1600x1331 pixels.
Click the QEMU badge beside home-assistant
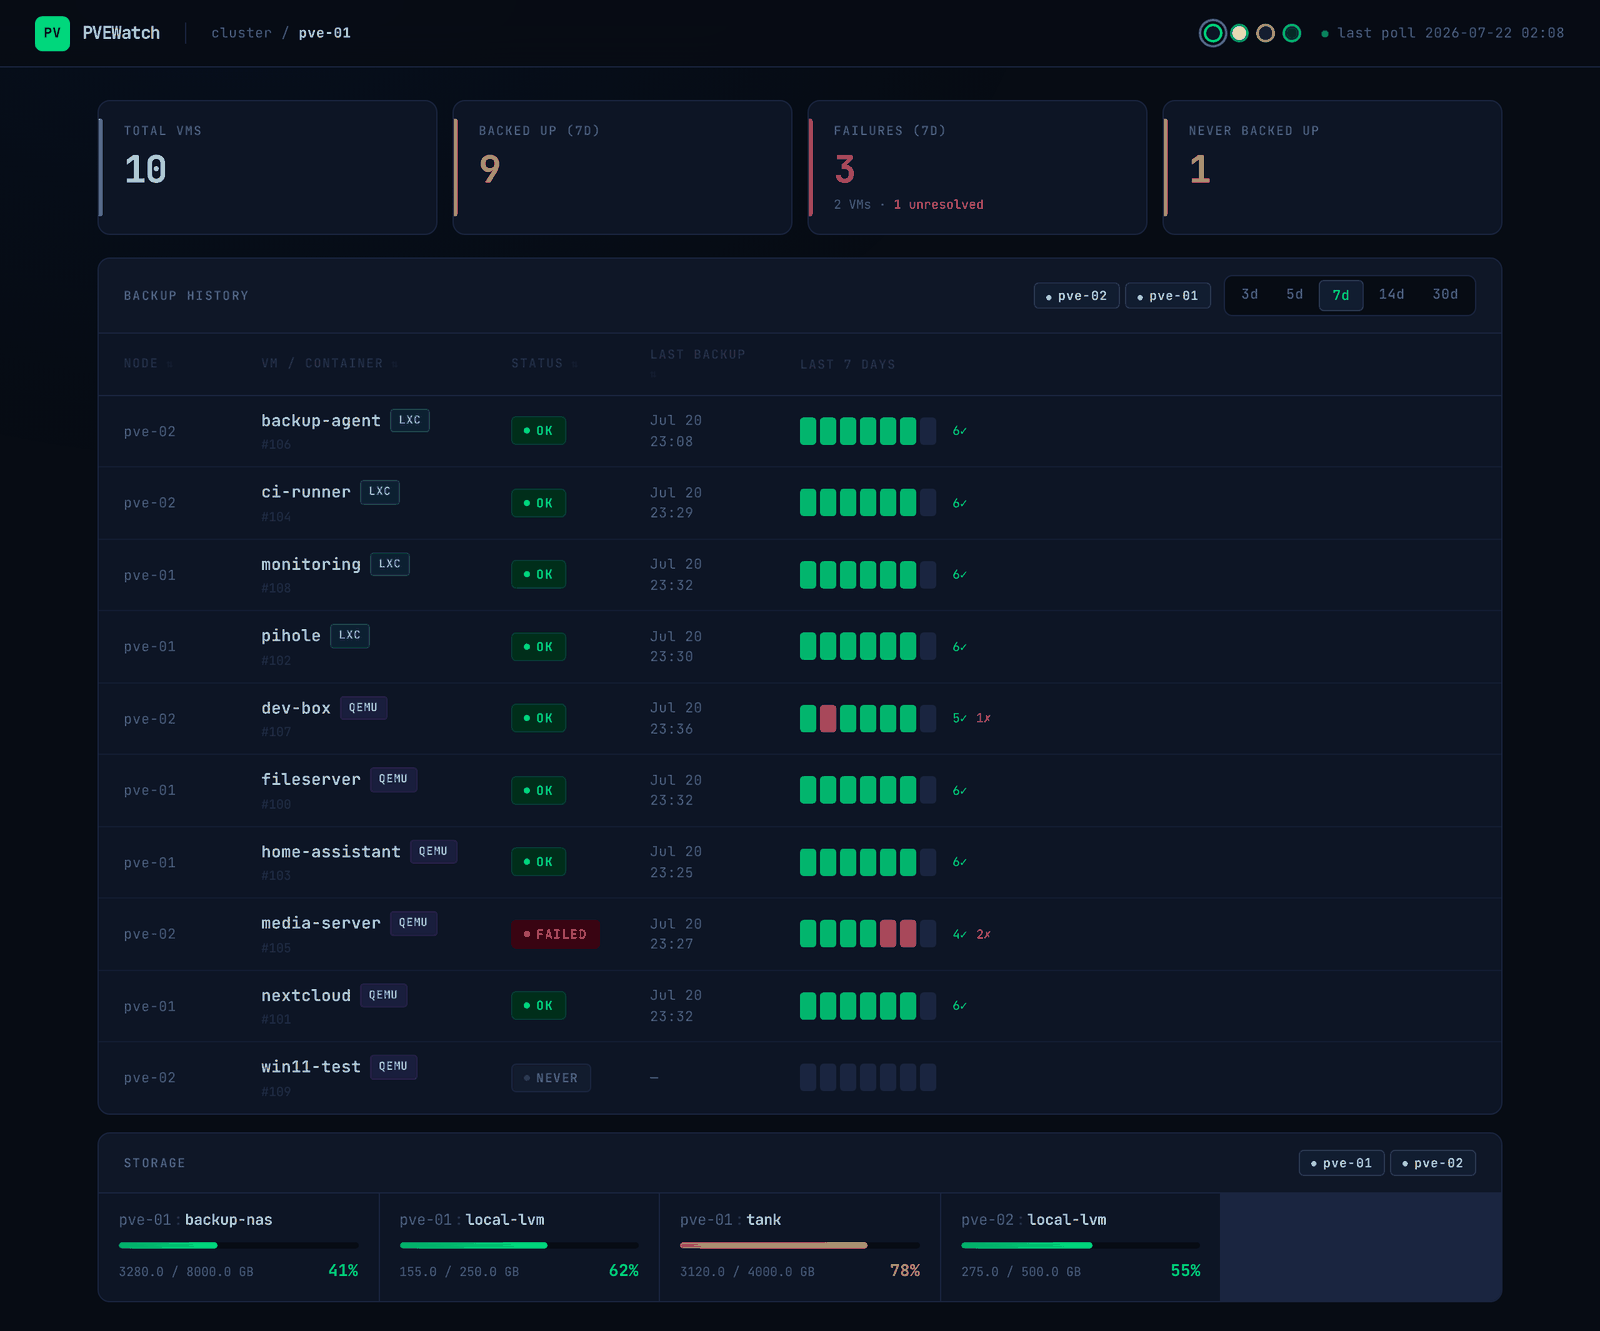tap(434, 851)
